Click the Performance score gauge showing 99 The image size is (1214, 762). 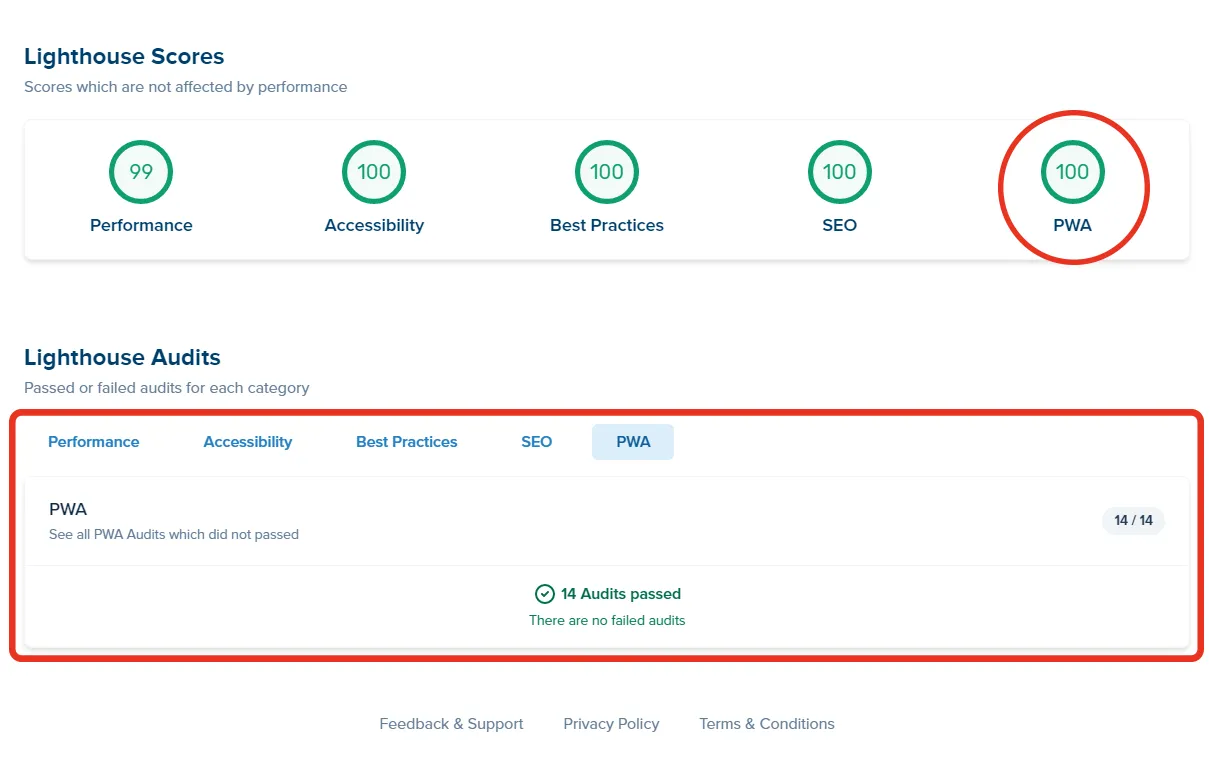[141, 172]
